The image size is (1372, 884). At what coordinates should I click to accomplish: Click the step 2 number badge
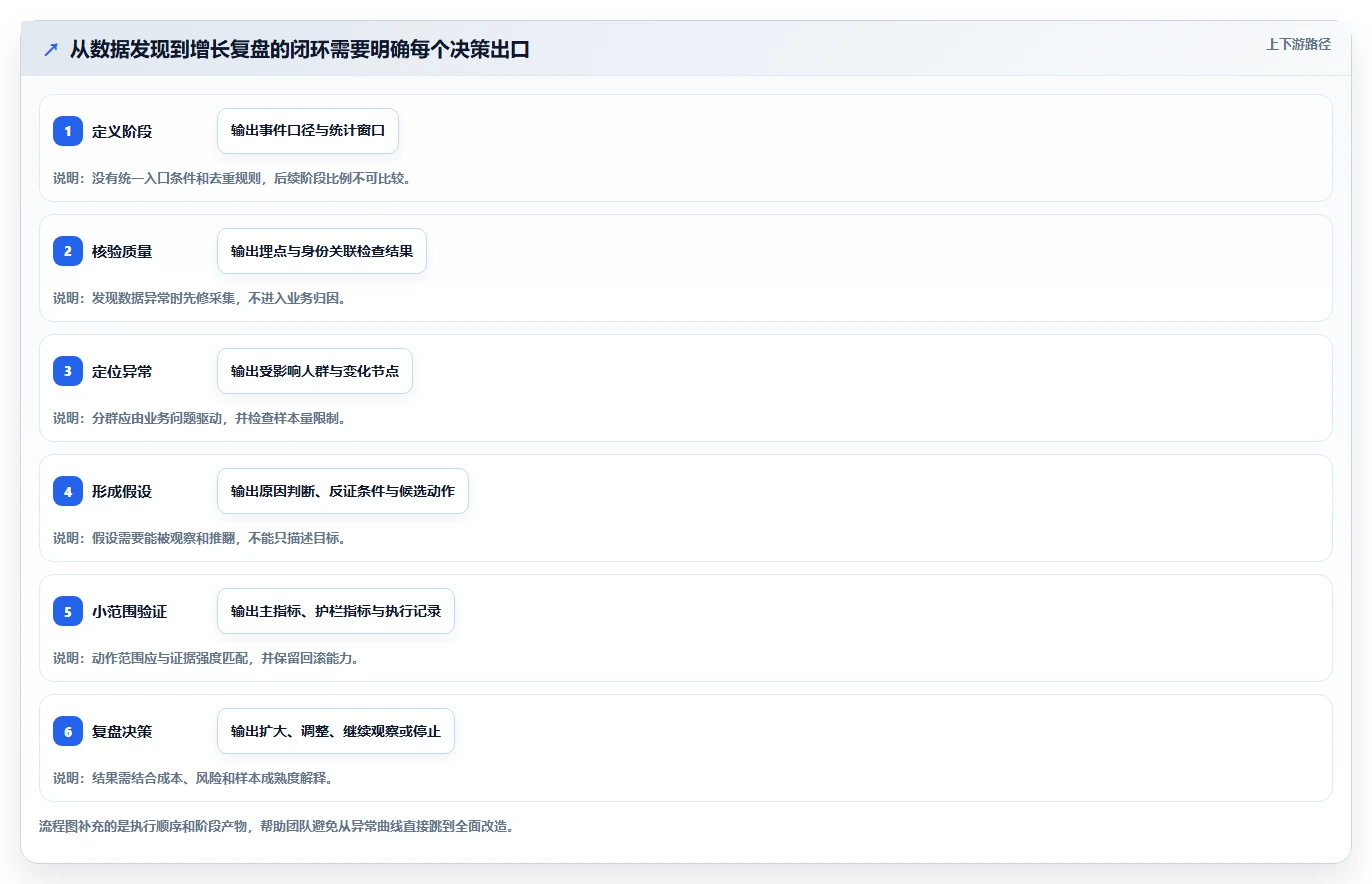[x=68, y=251]
